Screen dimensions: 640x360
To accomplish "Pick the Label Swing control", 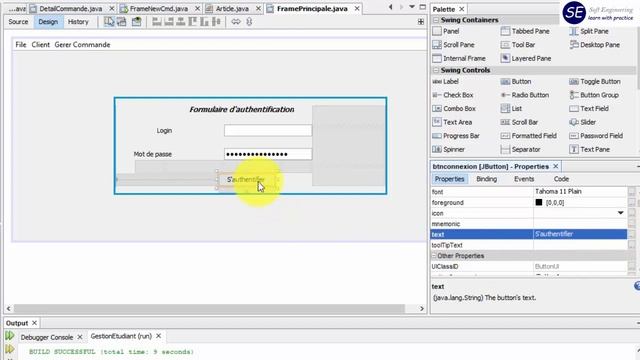I will point(445,81).
